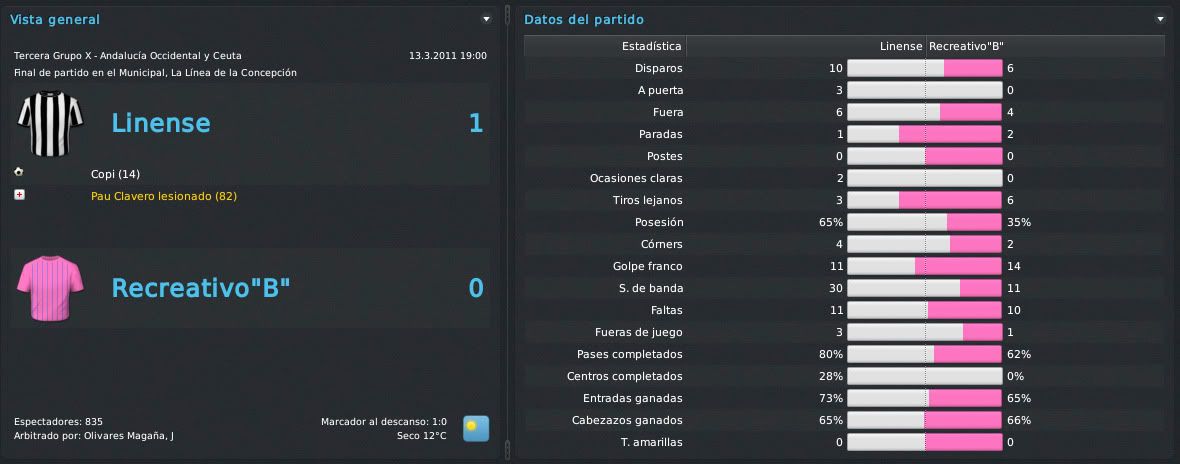Click the Linense black-and-white striped shirt icon
The width and height of the screenshot is (1180, 464).
50,124
